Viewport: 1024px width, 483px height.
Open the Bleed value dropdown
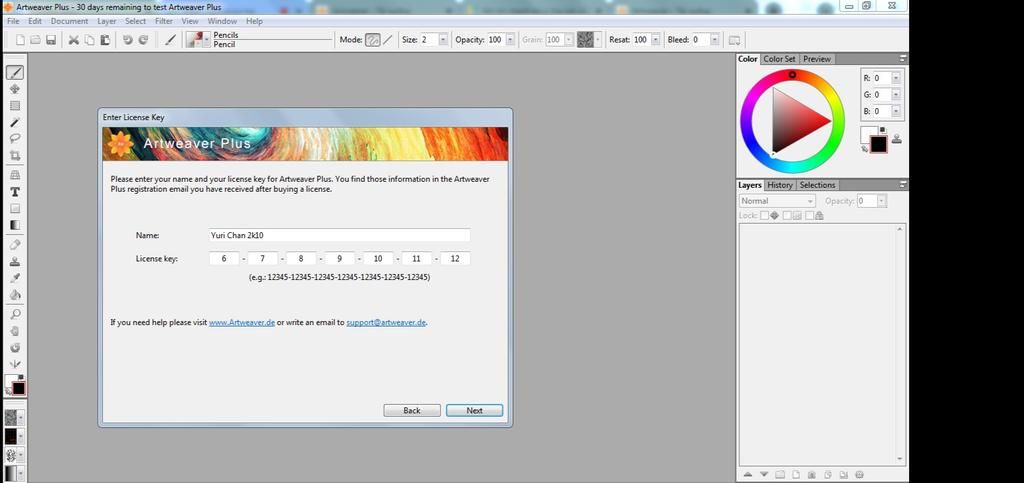pos(714,40)
